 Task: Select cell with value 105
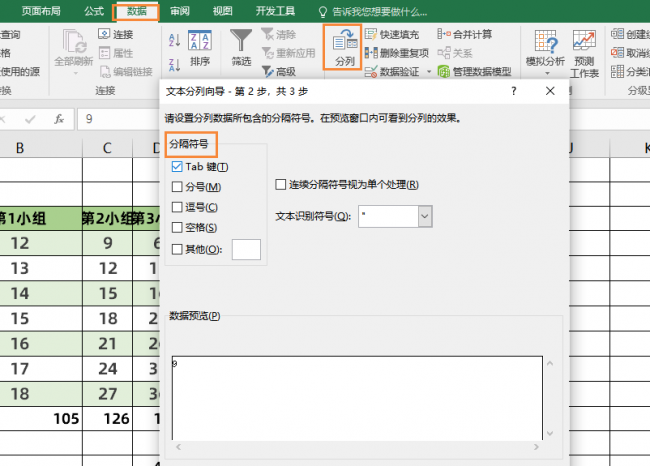(41, 419)
